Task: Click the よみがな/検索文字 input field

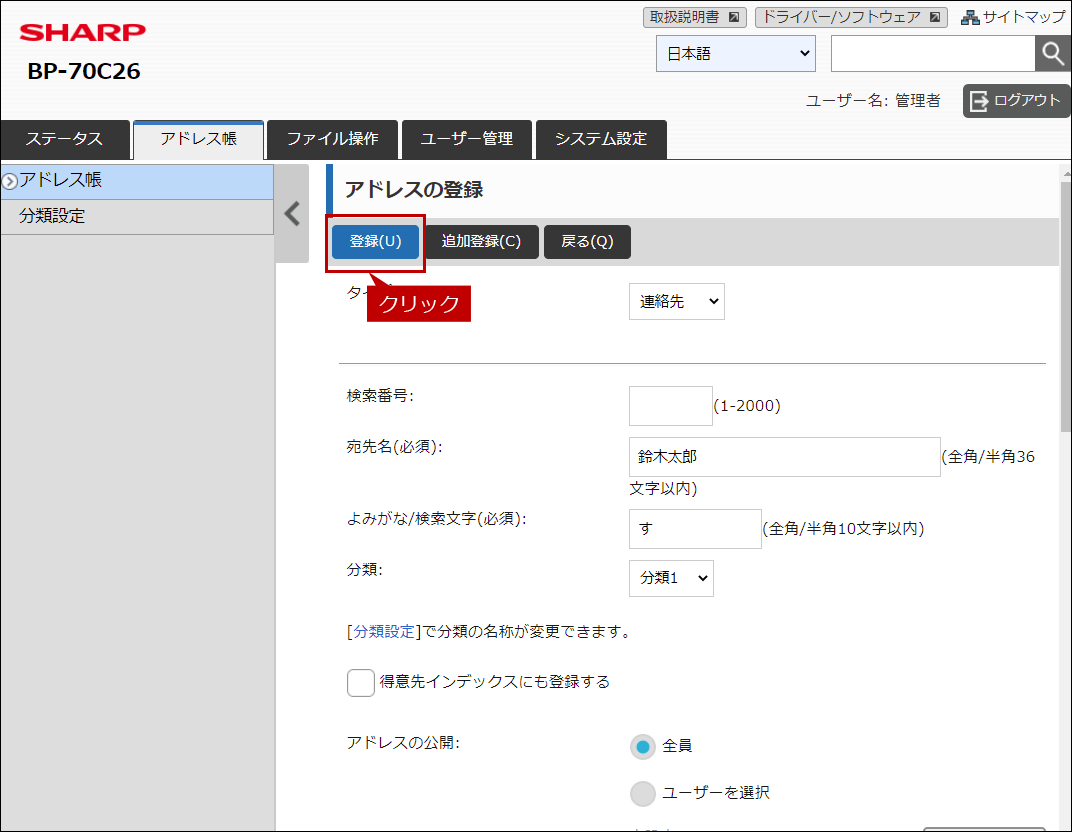Action: click(x=695, y=528)
